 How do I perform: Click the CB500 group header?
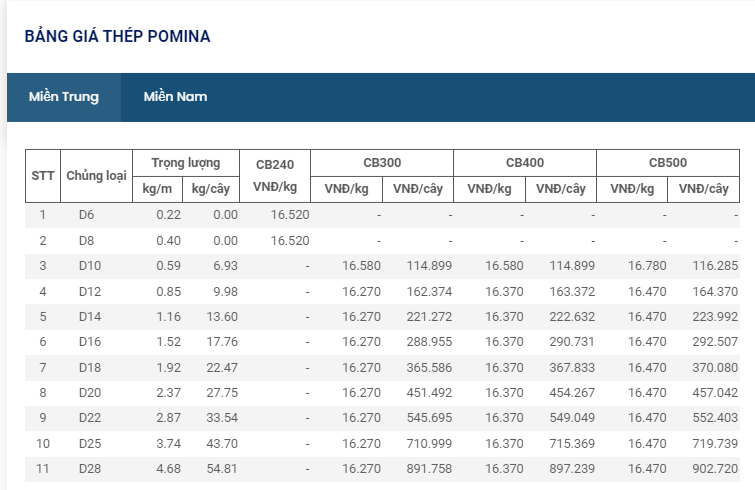pos(668,162)
